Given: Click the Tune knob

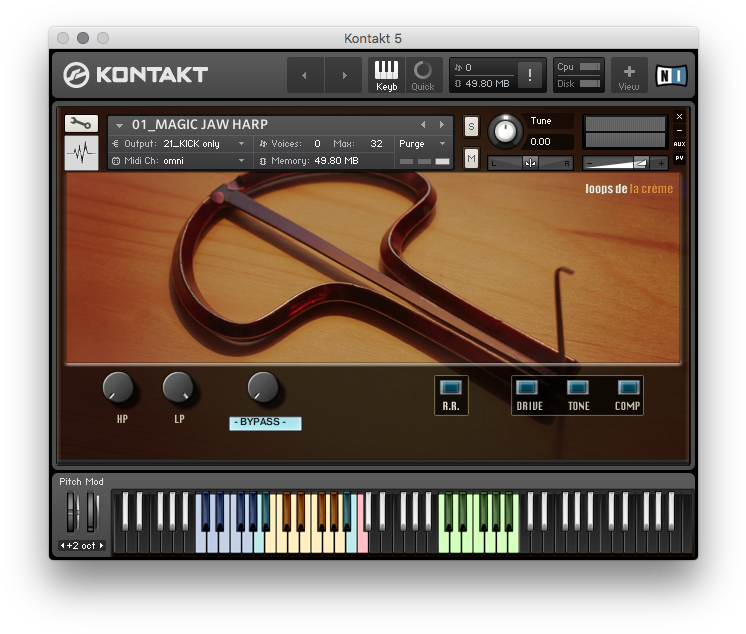Looking at the screenshot, I should tap(505, 131).
